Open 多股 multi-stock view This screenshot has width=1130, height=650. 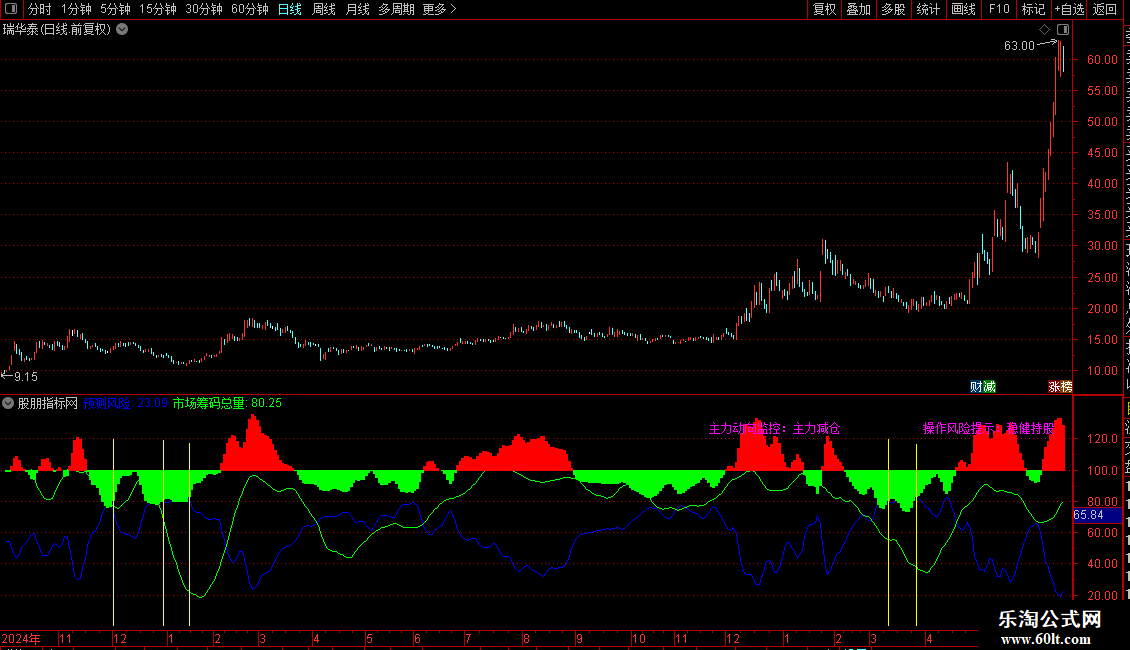click(893, 9)
